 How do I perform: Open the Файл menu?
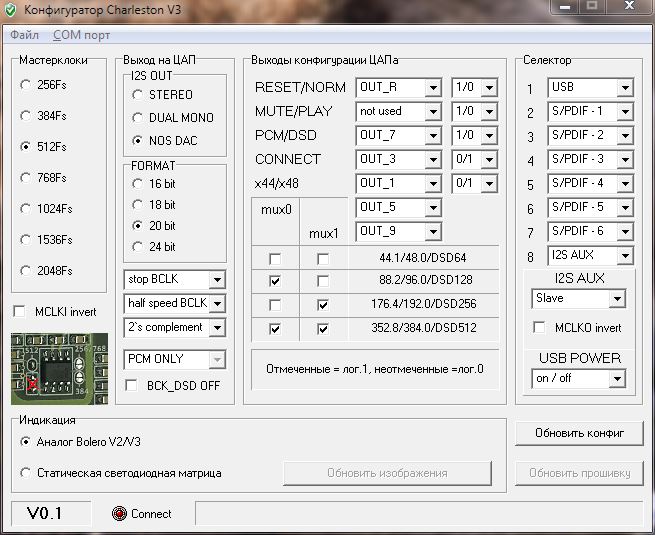(24, 35)
